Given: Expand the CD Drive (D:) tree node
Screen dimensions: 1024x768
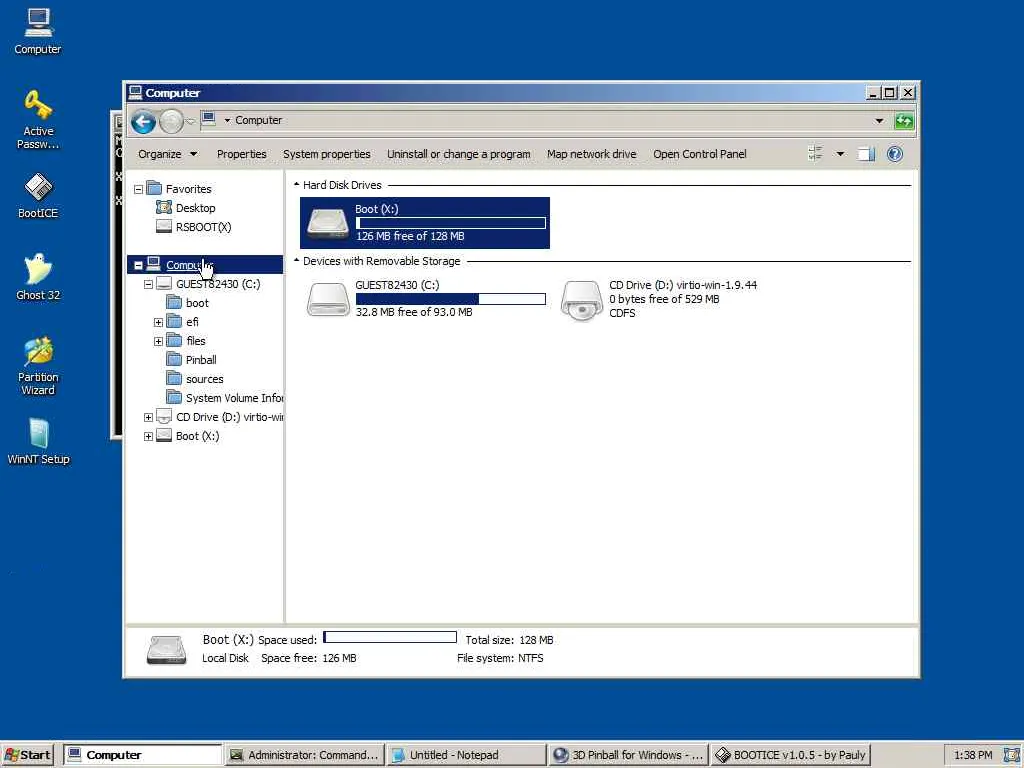Looking at the screenshot, I should coord(148,417).
